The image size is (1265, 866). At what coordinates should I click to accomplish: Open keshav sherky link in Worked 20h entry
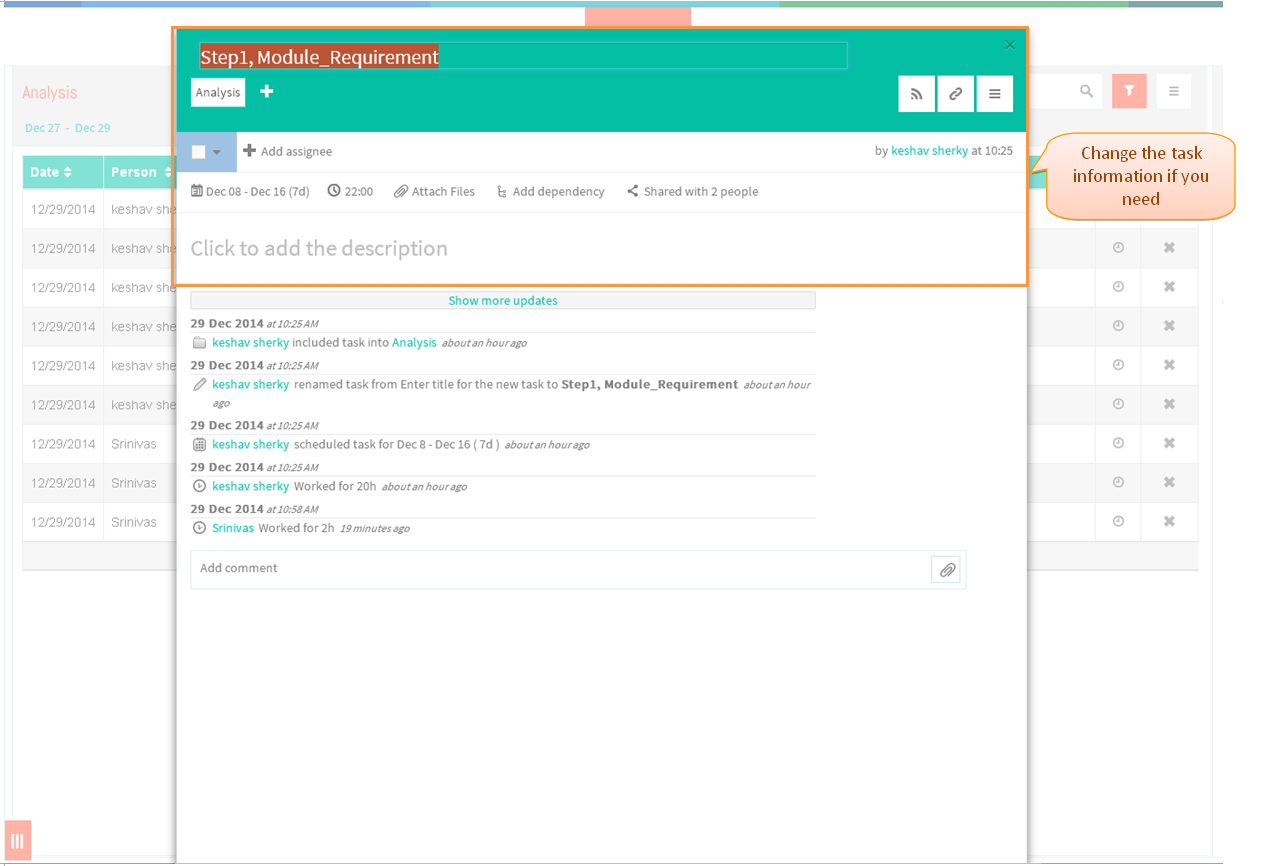tap(250, 486)
